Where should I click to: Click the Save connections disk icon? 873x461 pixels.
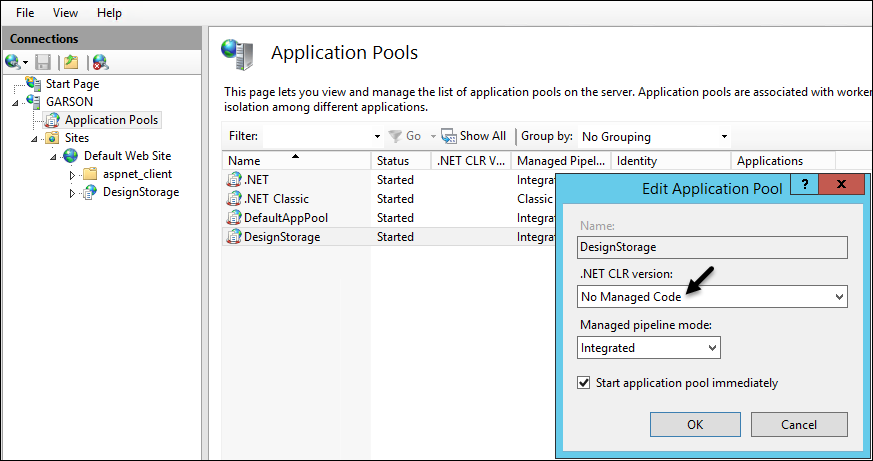43,62
